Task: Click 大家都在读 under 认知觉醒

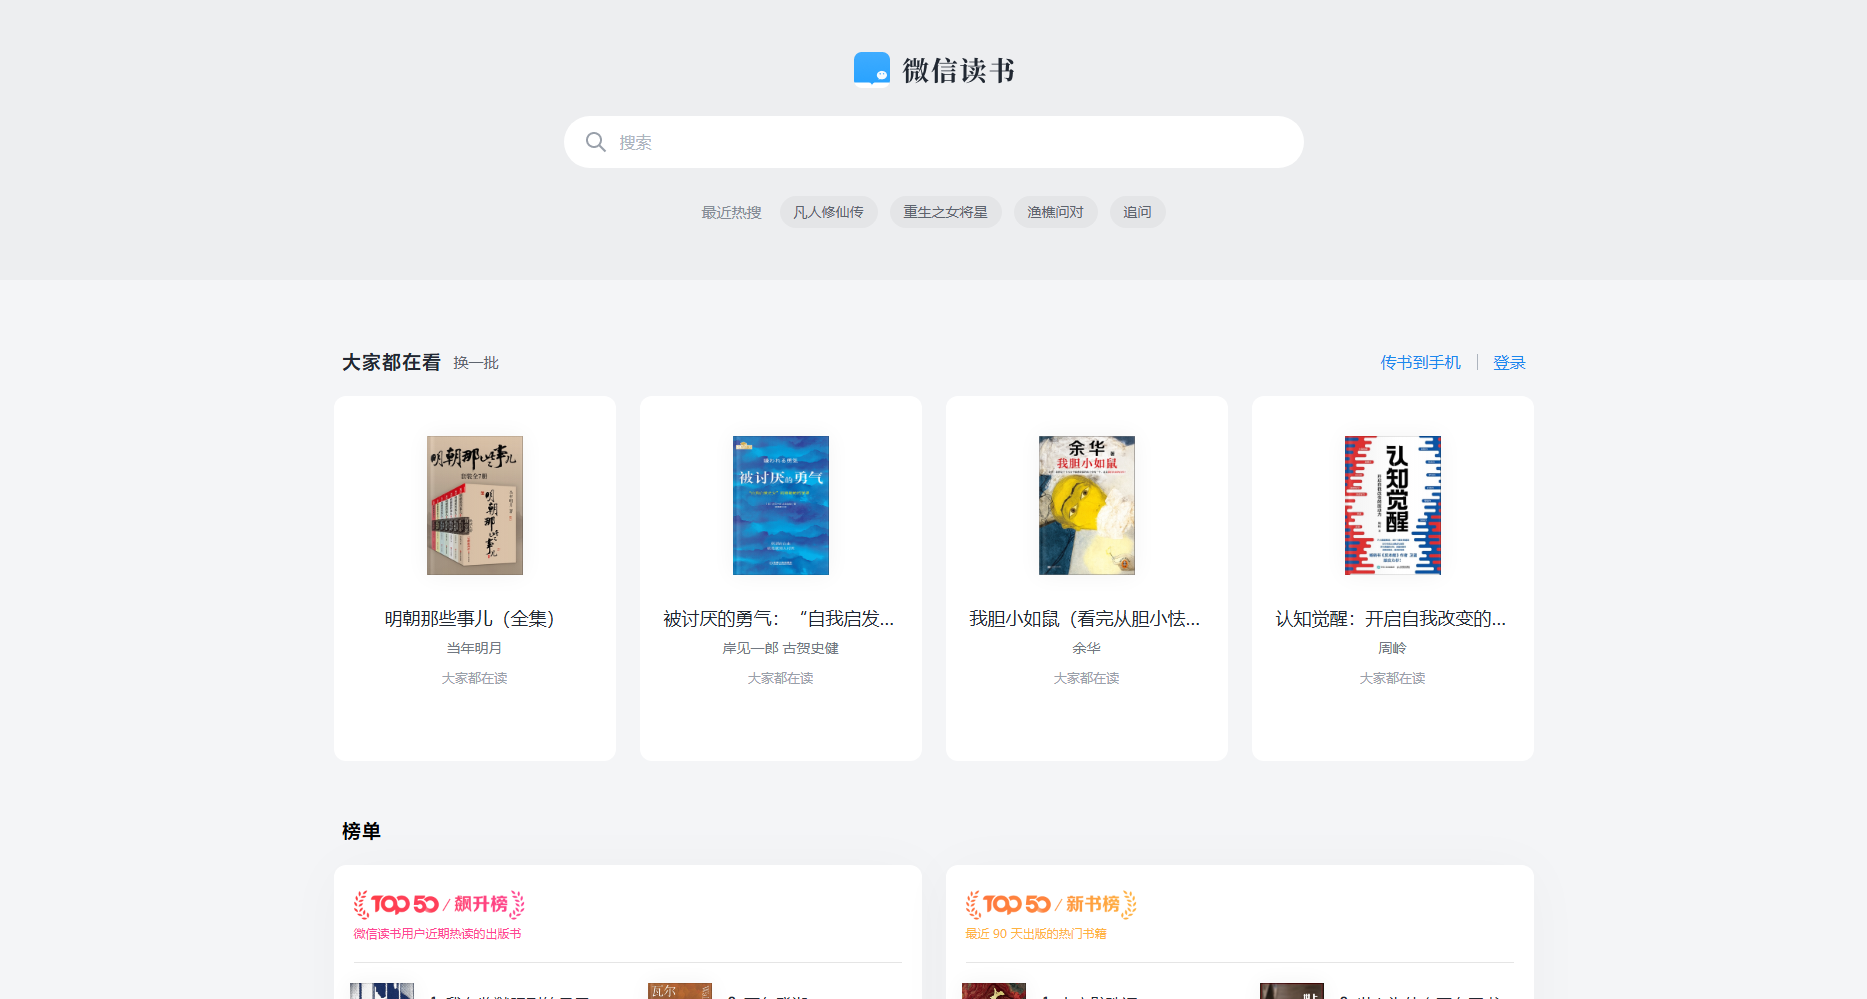Action: [x=1393, y=678]
